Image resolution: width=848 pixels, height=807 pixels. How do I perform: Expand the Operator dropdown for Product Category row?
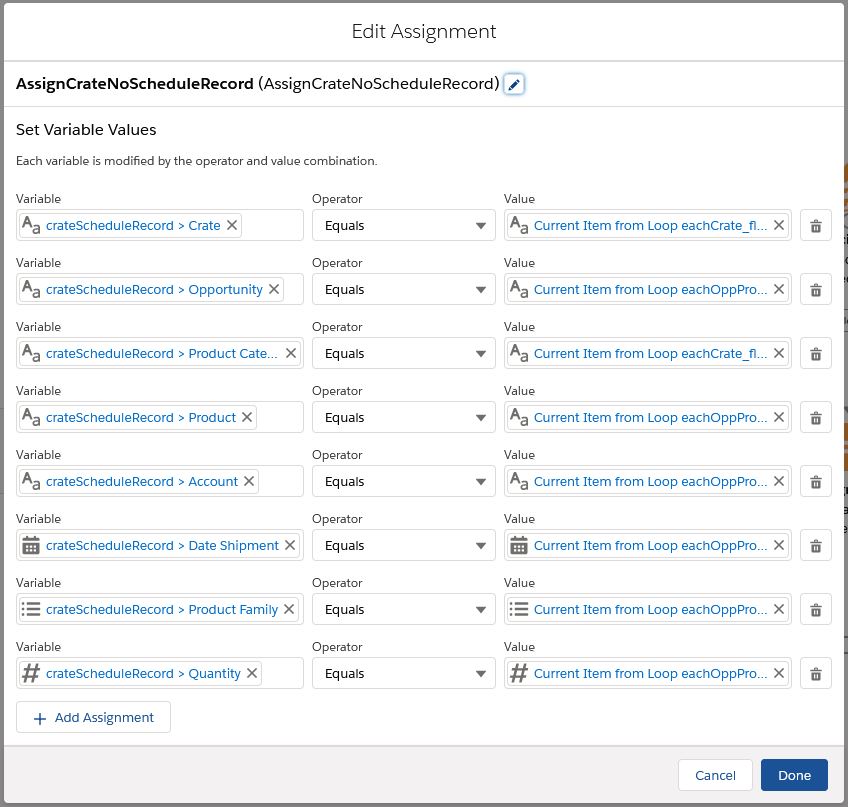tap(404, 354)
